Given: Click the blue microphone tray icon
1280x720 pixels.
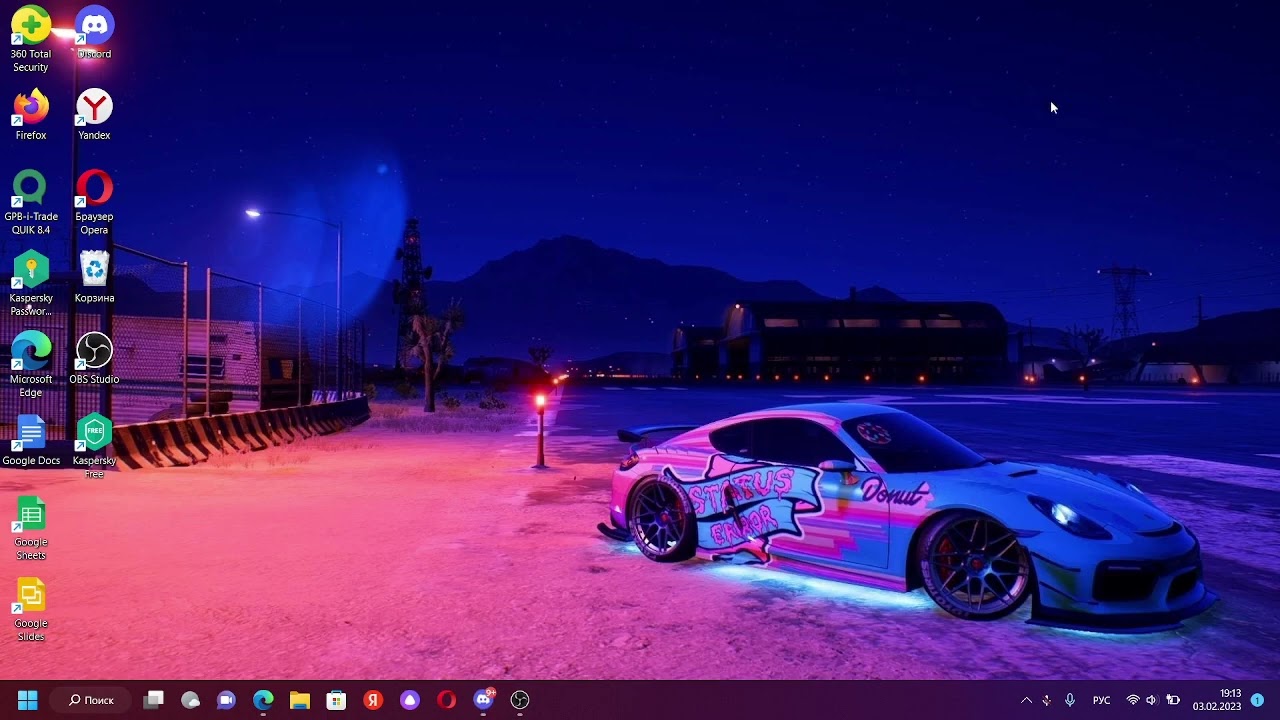Looking at the screenshot, I should click(x=1070, y=700).
